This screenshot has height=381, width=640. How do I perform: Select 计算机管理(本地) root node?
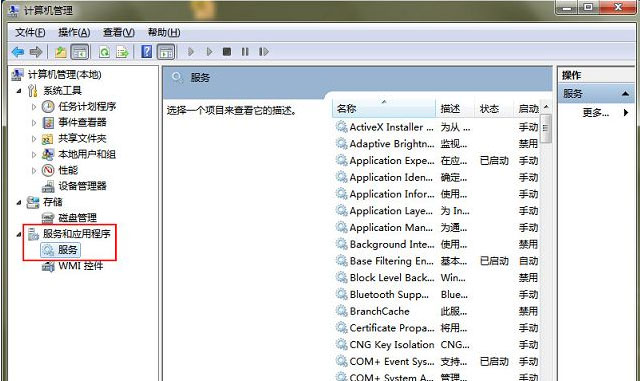(x=64, y=75)
